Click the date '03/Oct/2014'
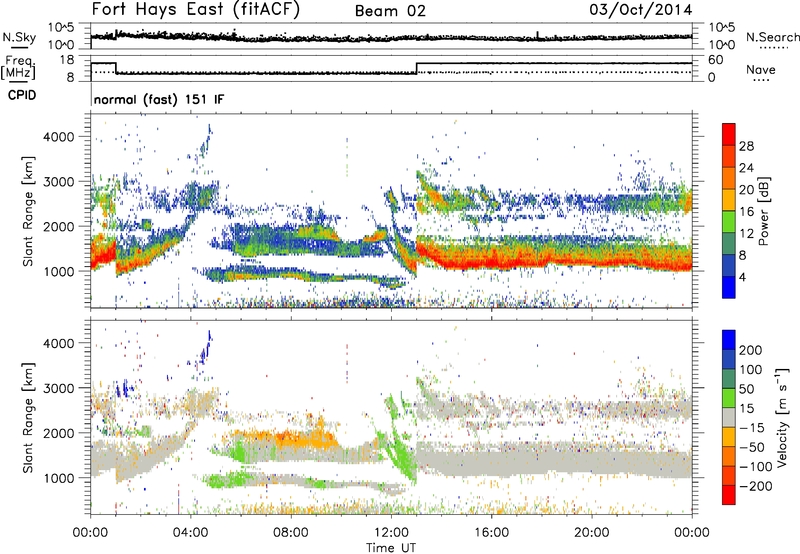The image size is (800, 554). coord(641,10)
